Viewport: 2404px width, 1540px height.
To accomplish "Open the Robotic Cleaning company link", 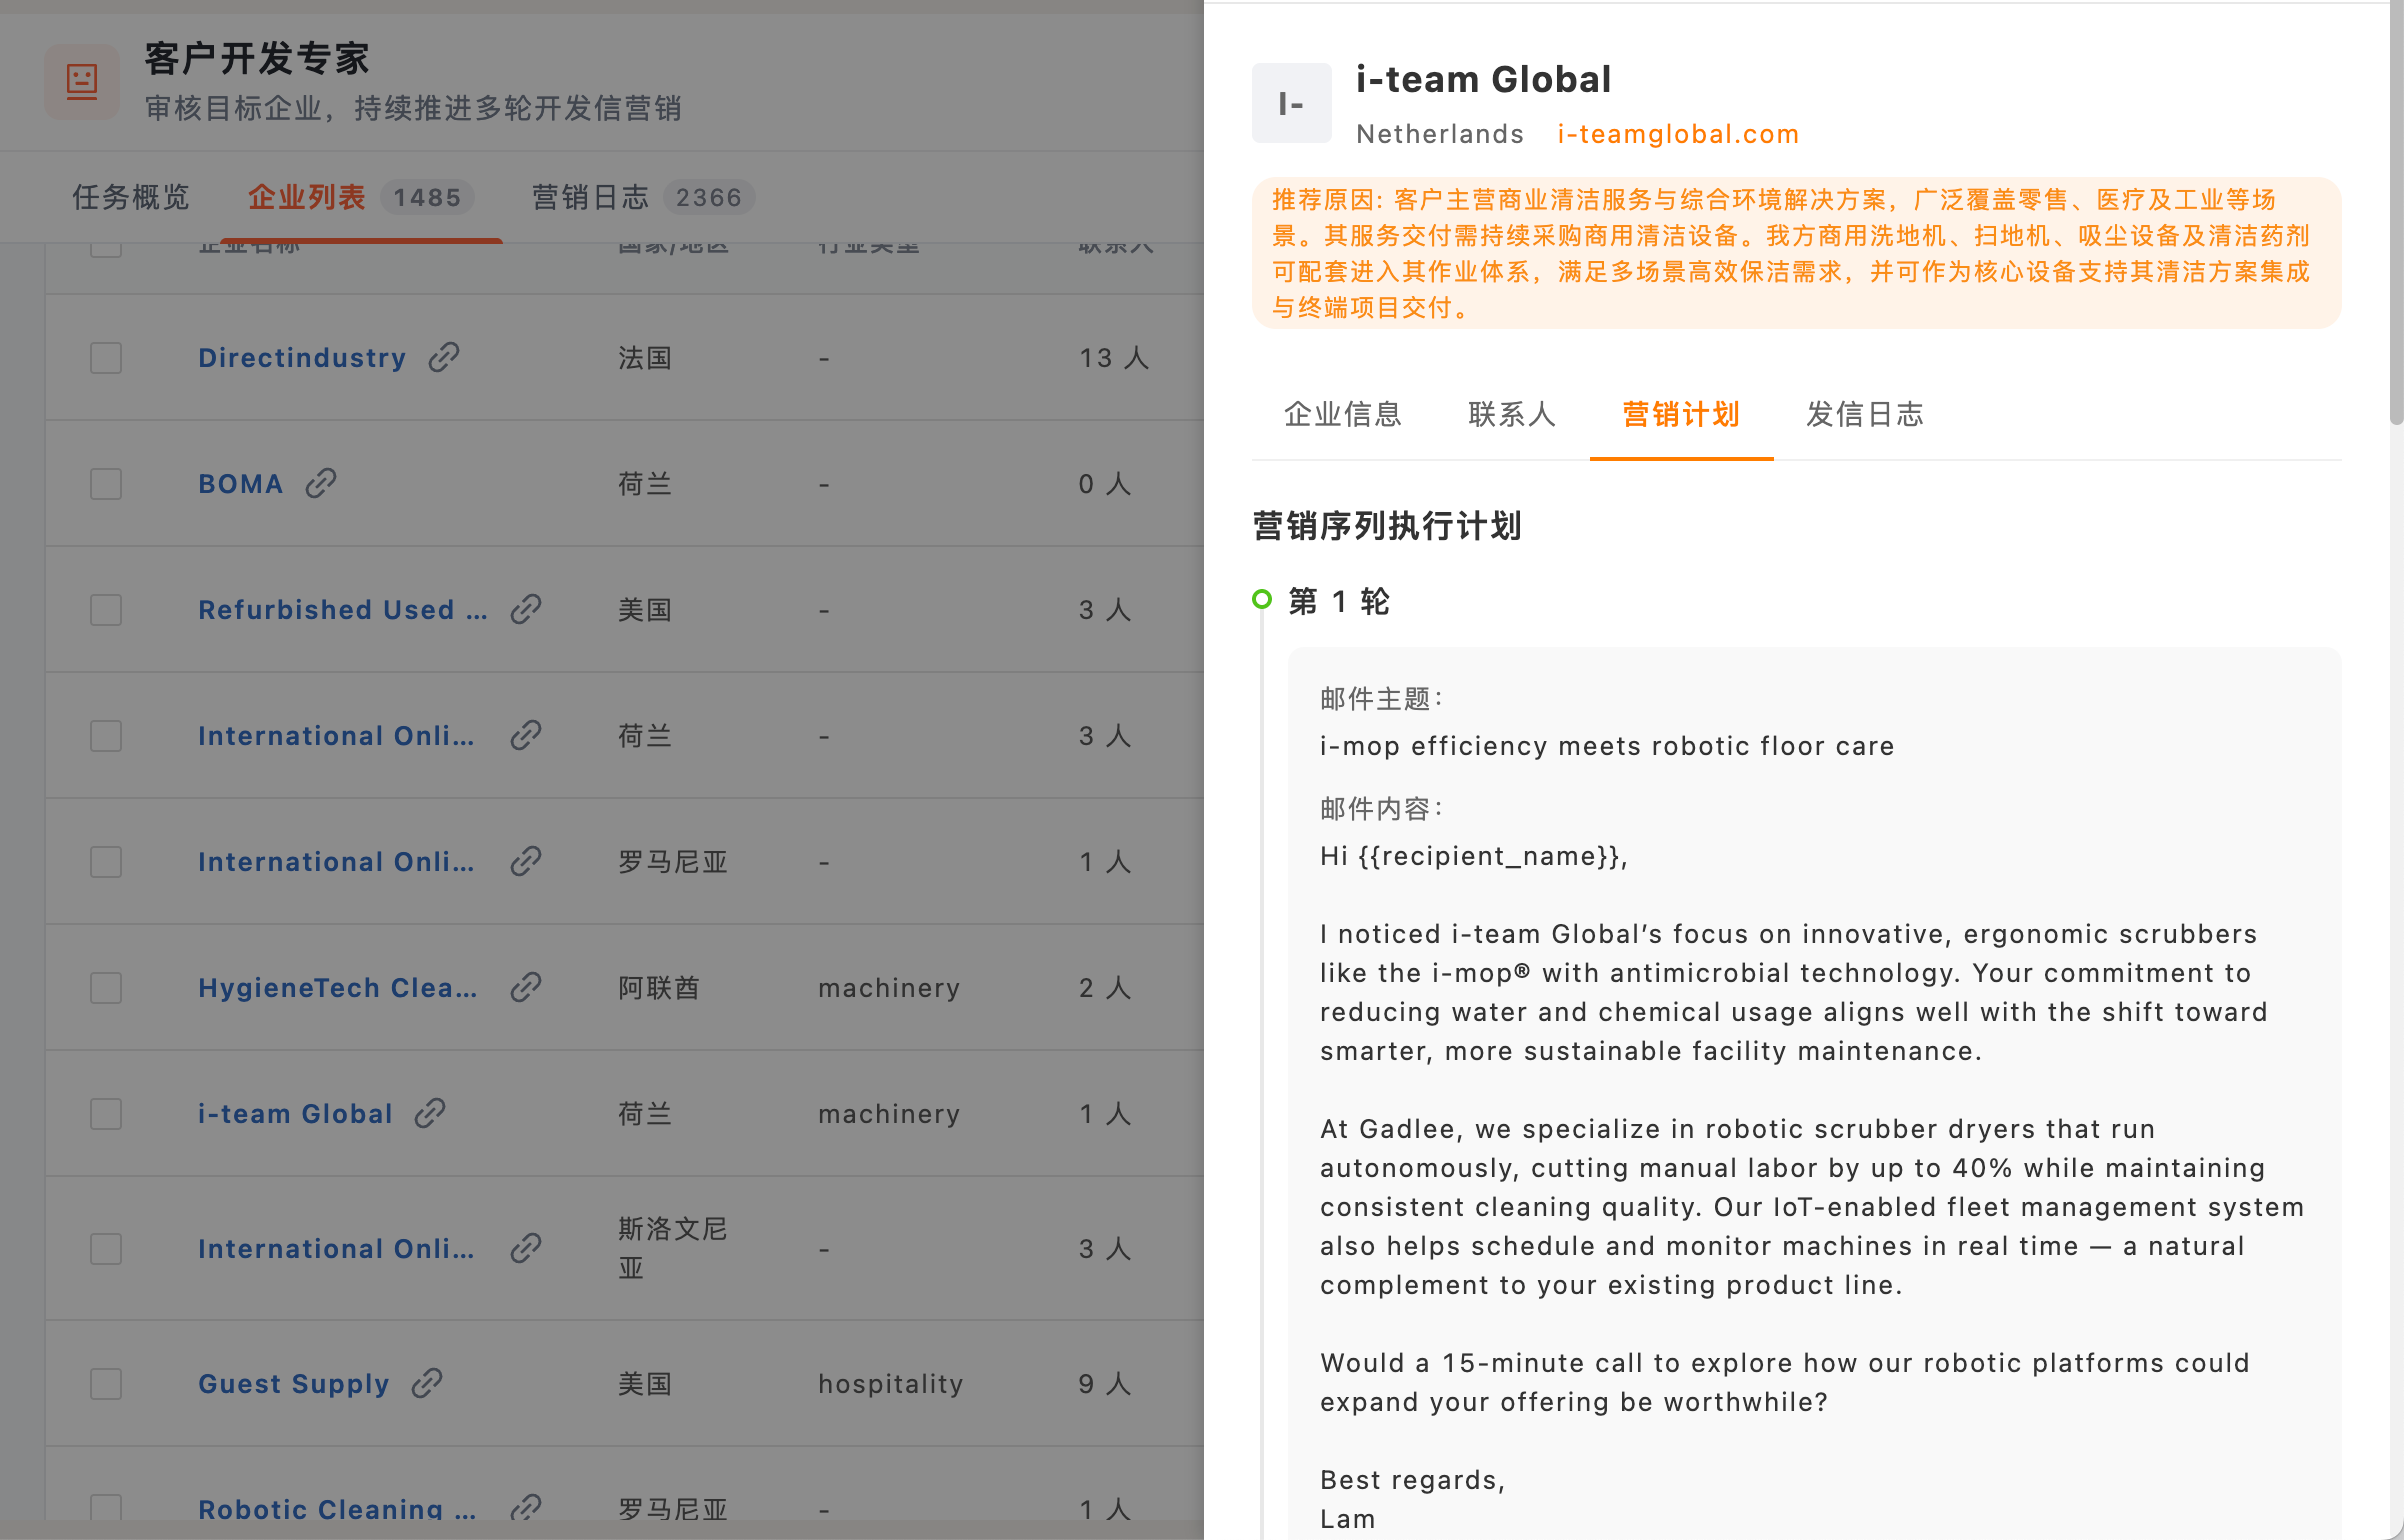I will pos(337,1508).
